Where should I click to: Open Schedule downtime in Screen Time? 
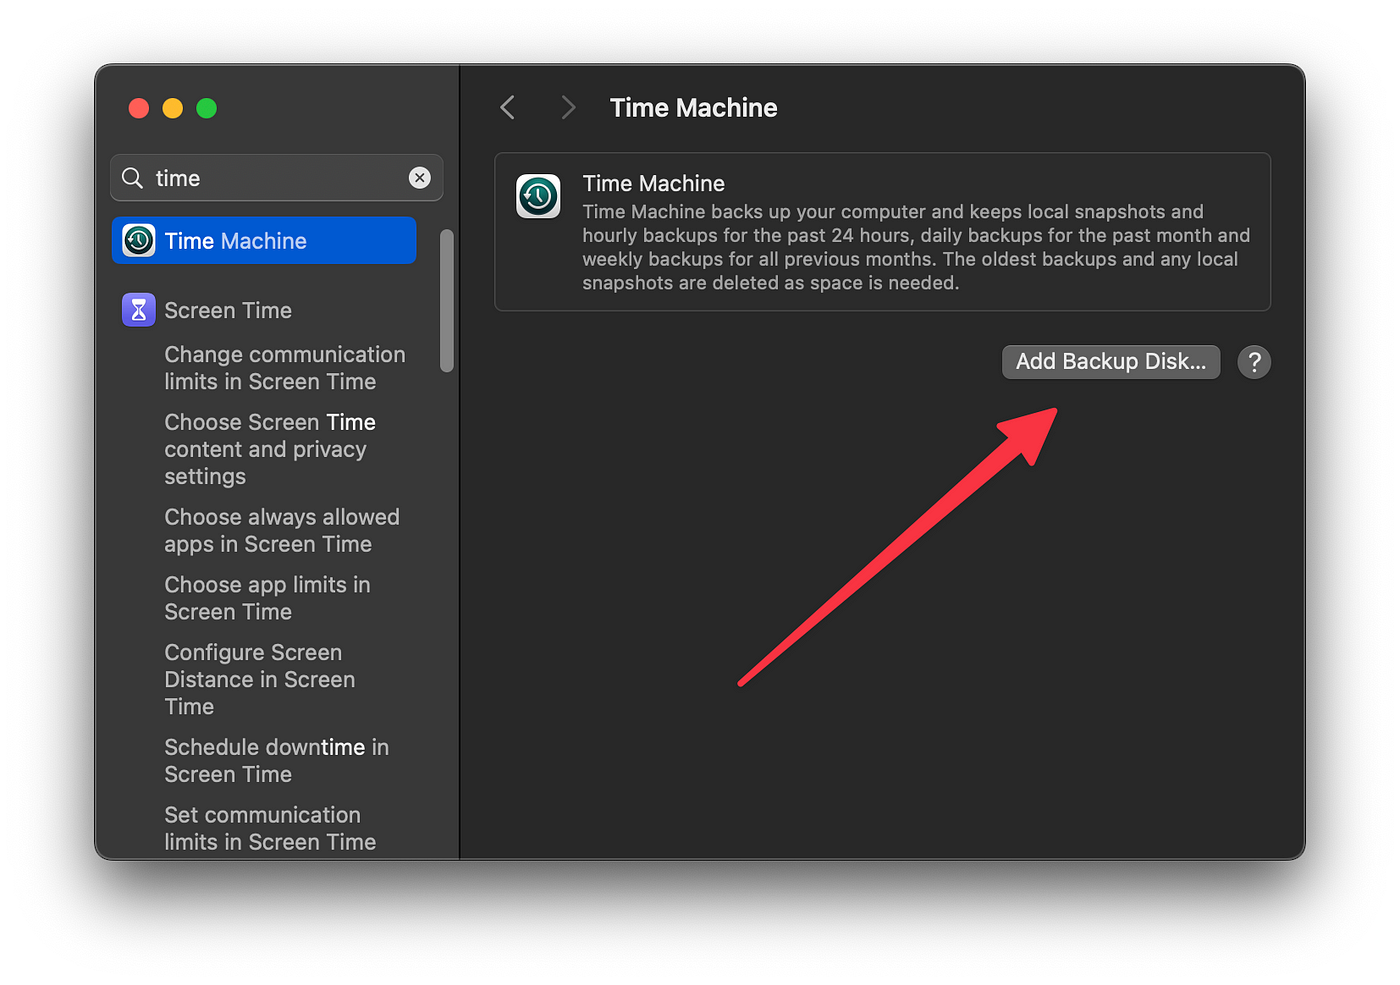[x=277, y=761]
